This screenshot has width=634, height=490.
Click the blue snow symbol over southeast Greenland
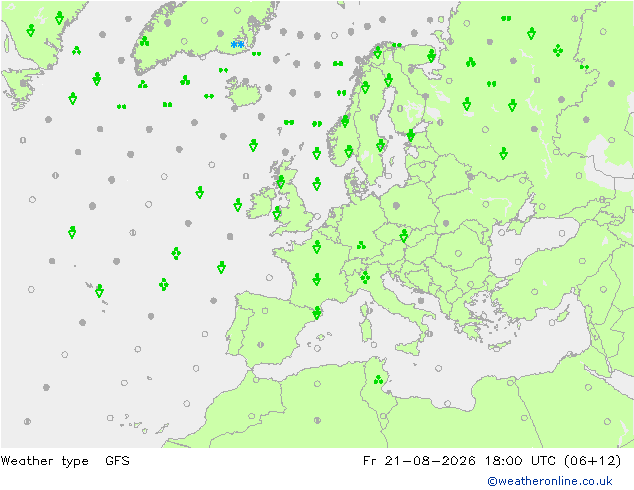click(237, 45)
